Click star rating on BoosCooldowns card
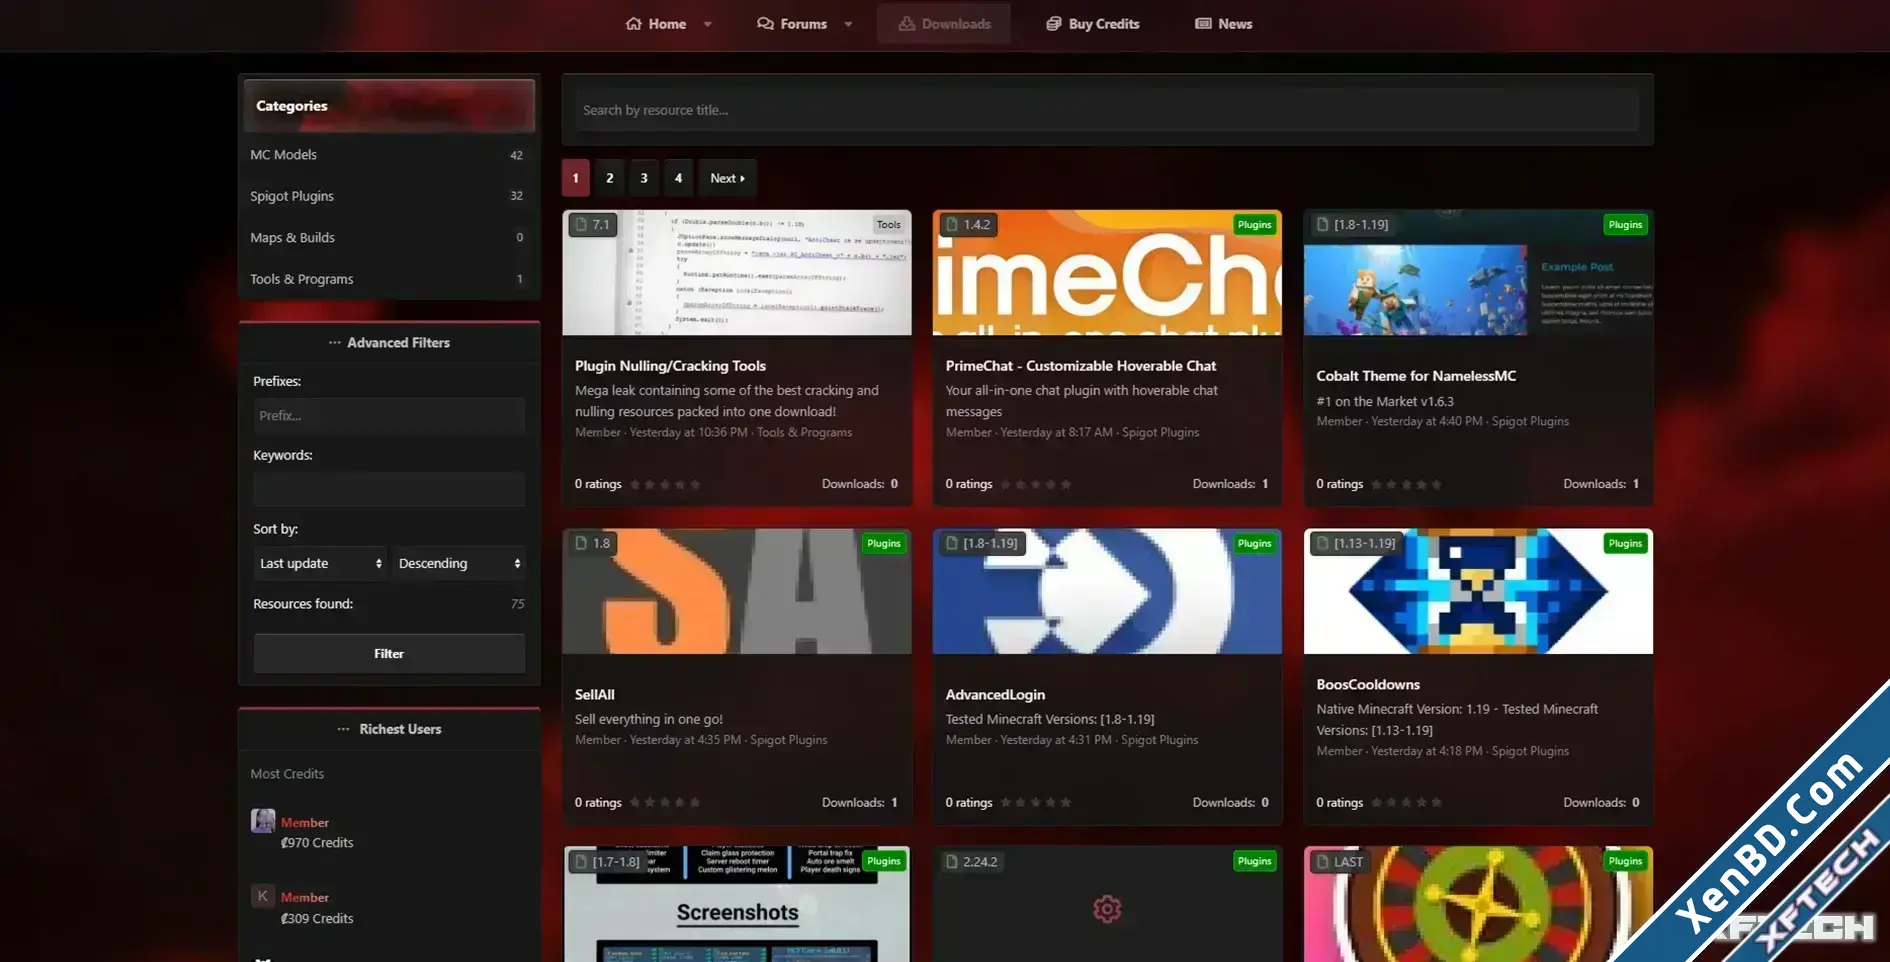Image resolution: width=1890 pixels, height=962 pixels. click(x=1407, y=803)
